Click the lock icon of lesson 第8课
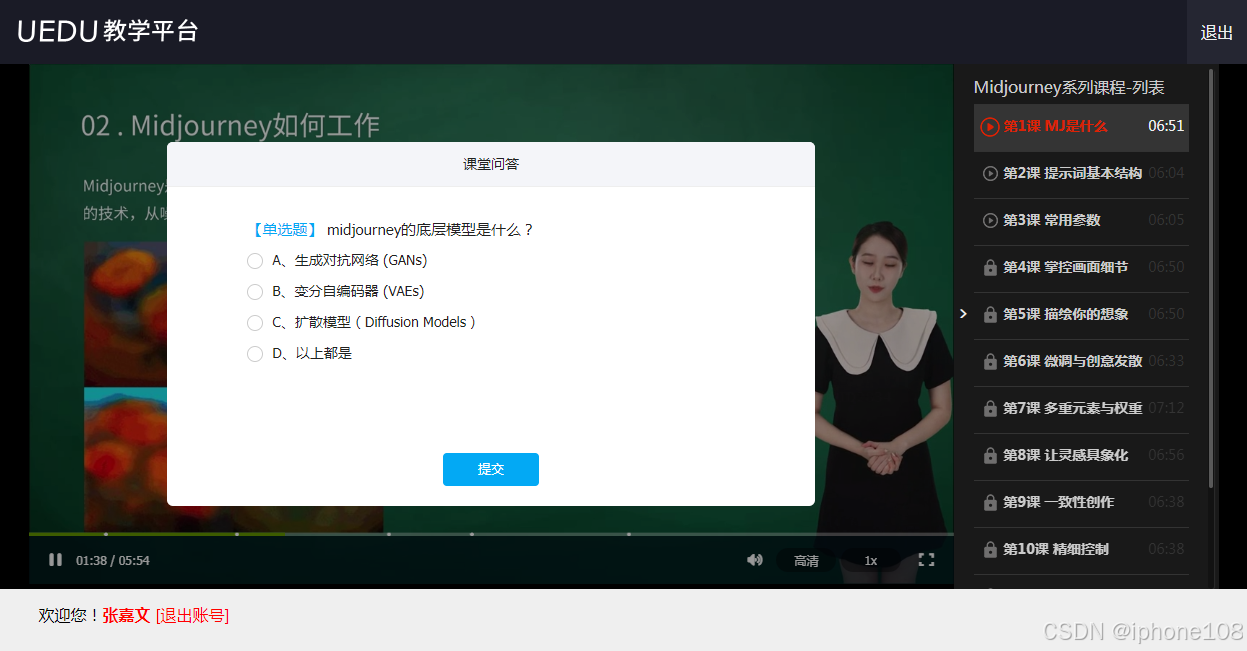This screenshot has height=651, width=1247. pos(991,455)
